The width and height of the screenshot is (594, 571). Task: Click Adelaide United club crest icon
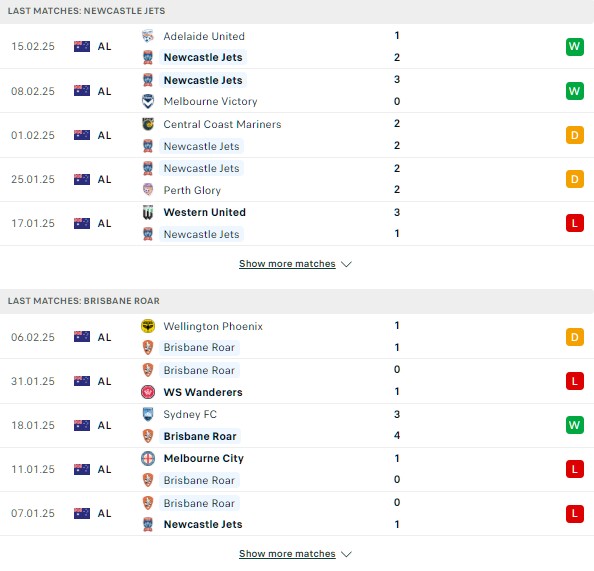[x=148, y=36]
